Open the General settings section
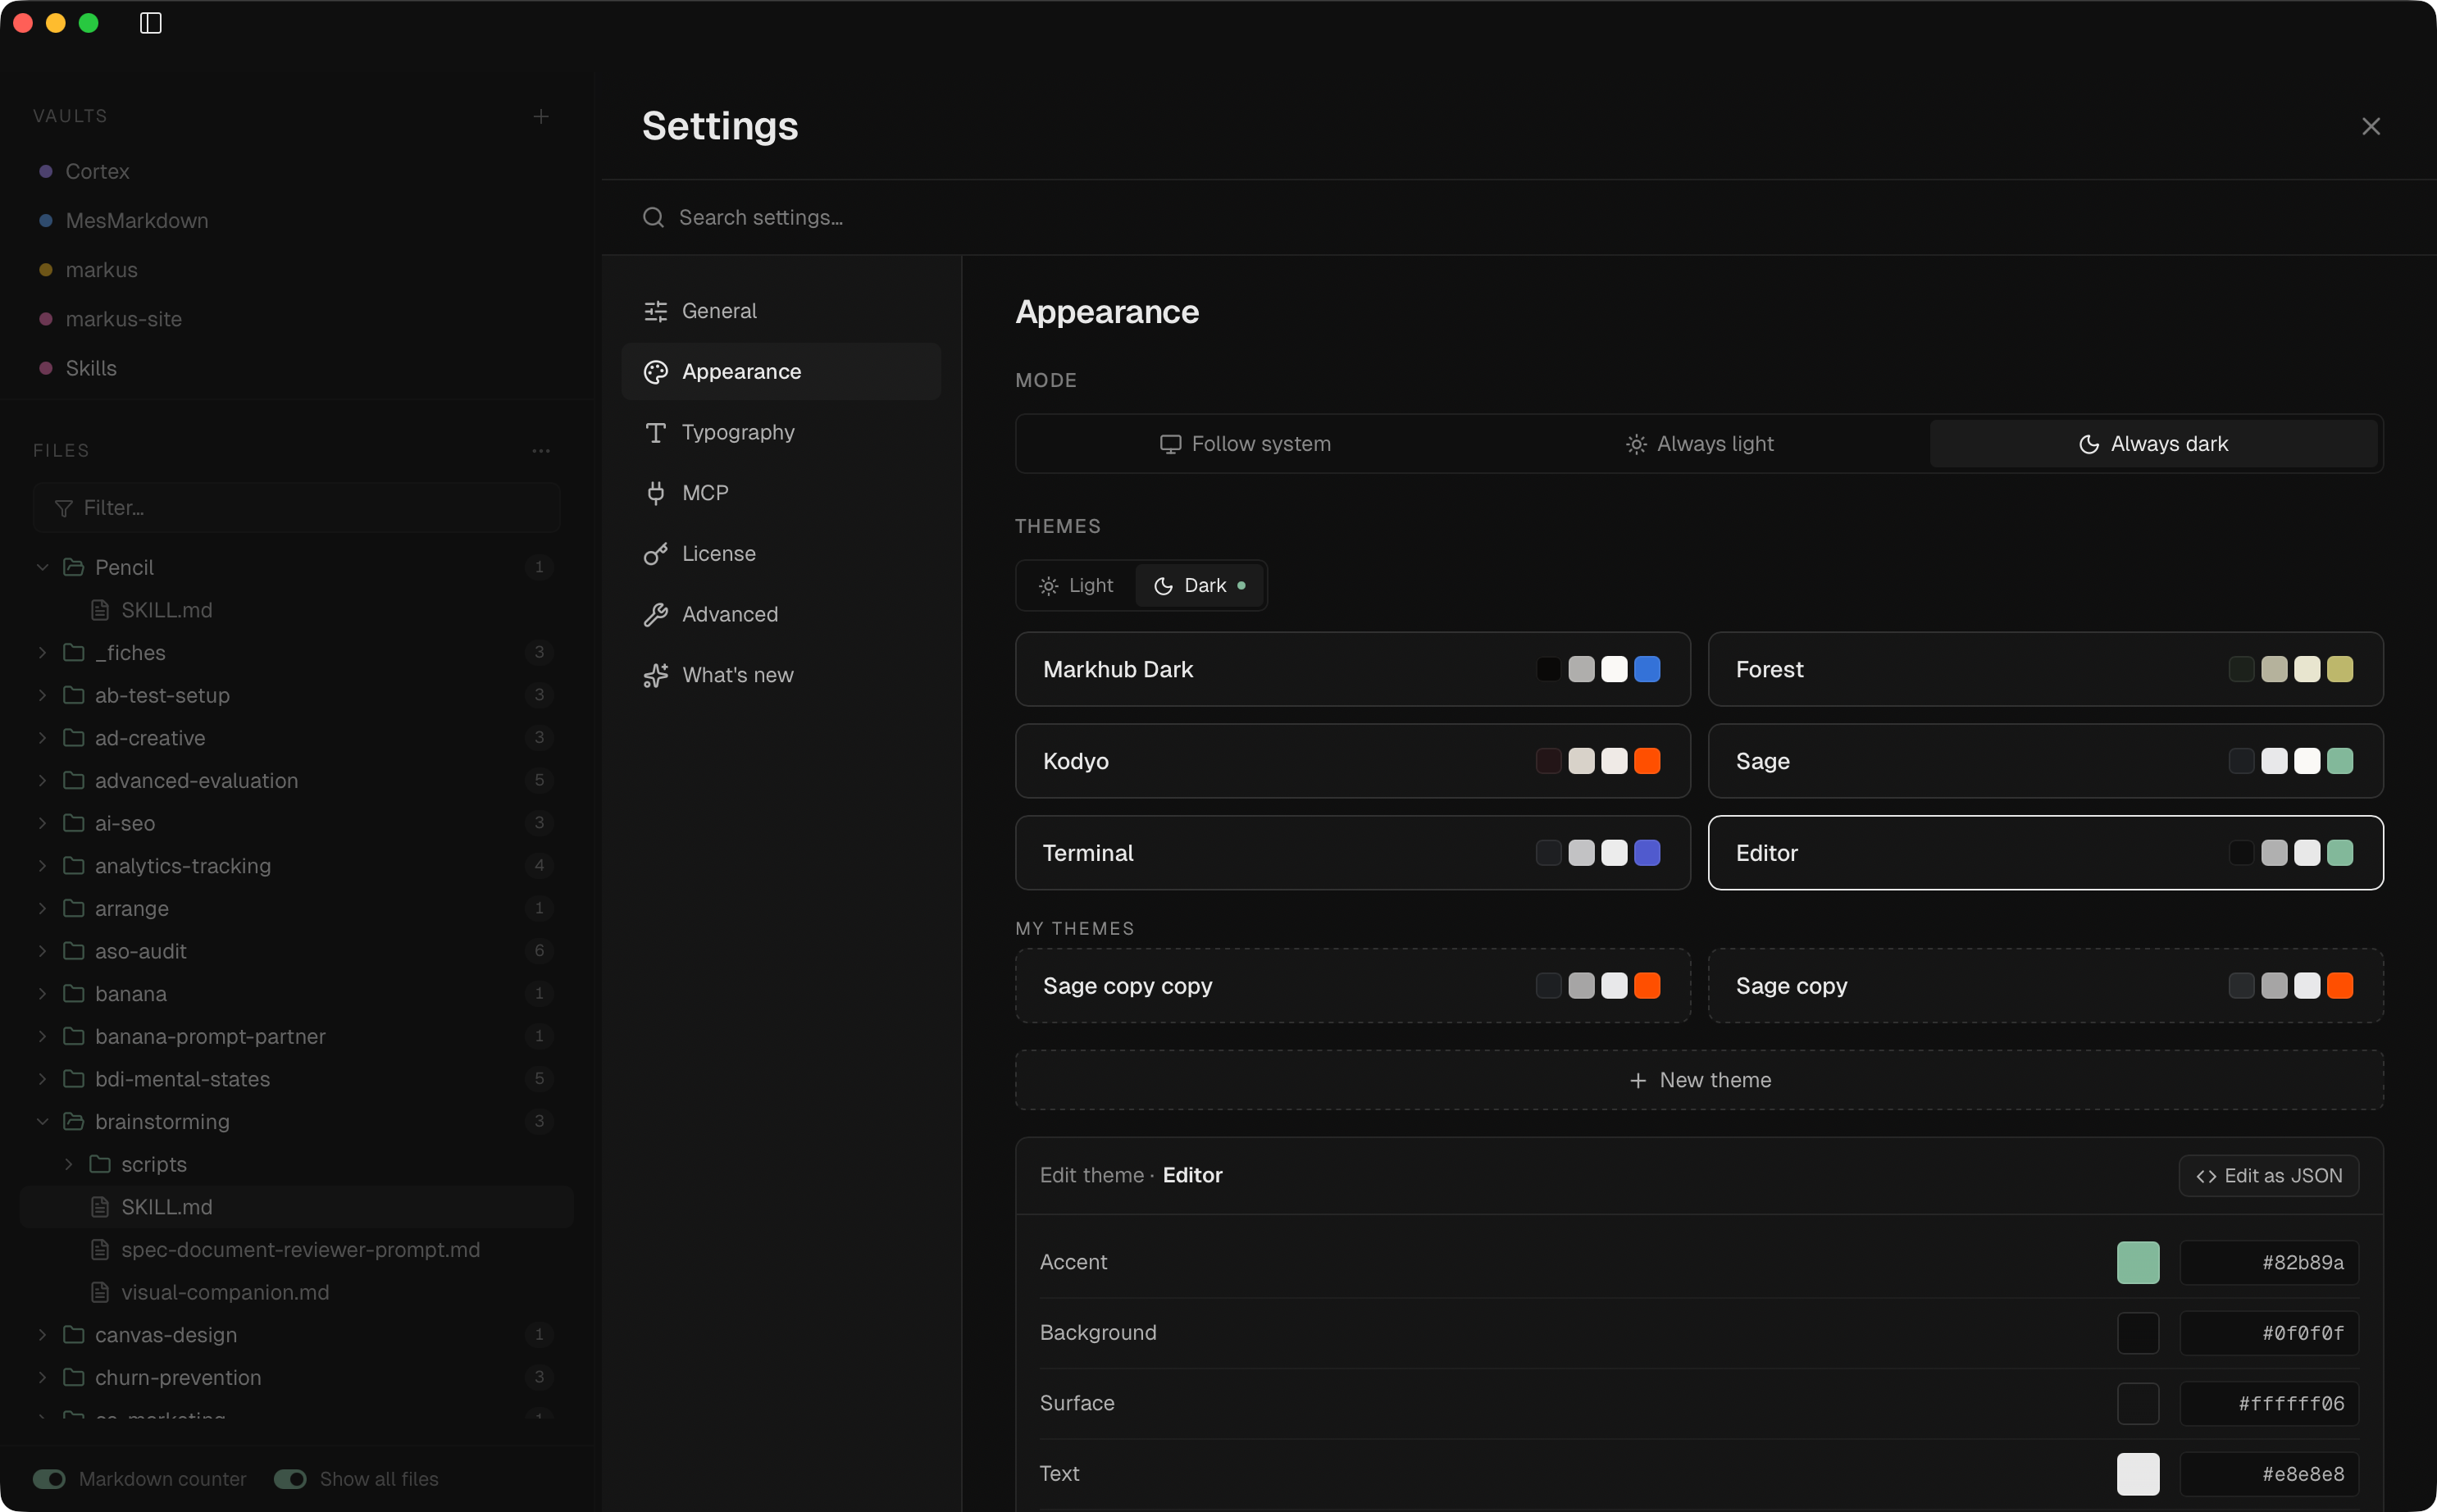Viewport: 2437px width, 1512px height. [781, 311]
